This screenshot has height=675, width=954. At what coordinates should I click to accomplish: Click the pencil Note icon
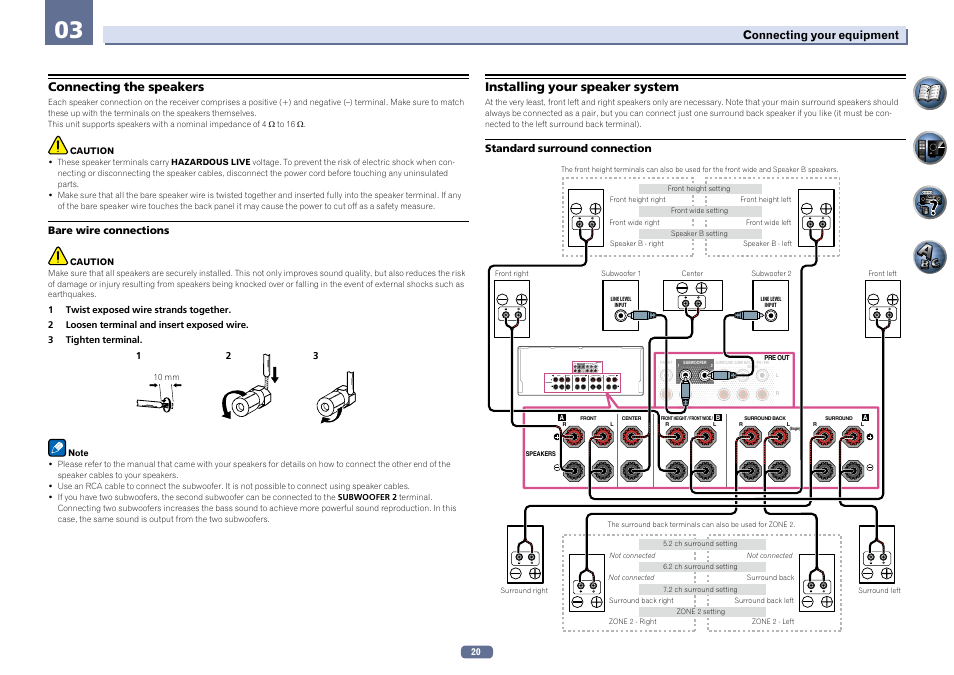(57, 448)
